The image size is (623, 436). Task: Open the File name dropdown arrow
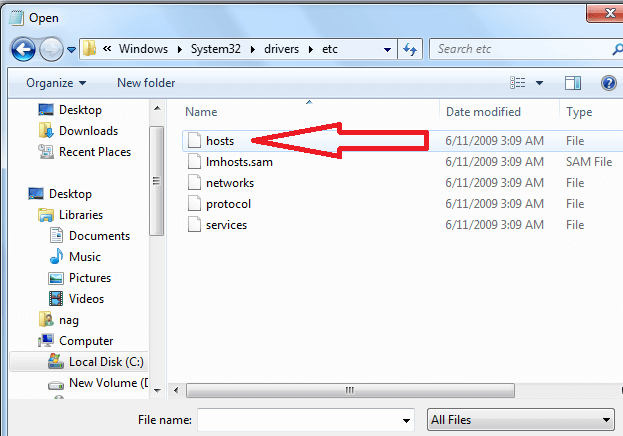[406, 420]
